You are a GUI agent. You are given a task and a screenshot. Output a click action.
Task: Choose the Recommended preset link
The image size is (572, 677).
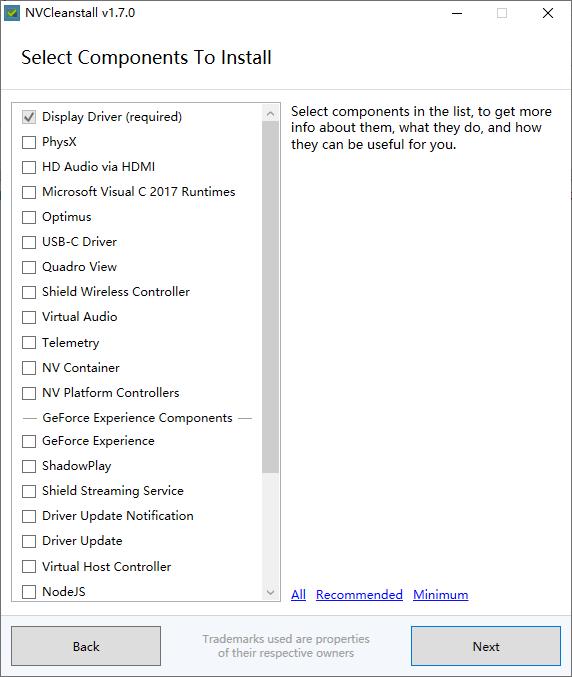(359, 595)
